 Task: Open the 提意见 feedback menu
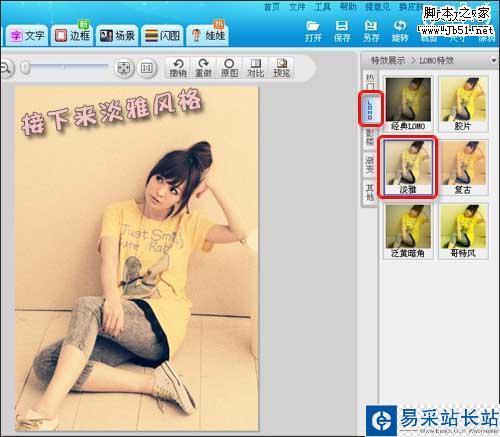coord(377,7)
